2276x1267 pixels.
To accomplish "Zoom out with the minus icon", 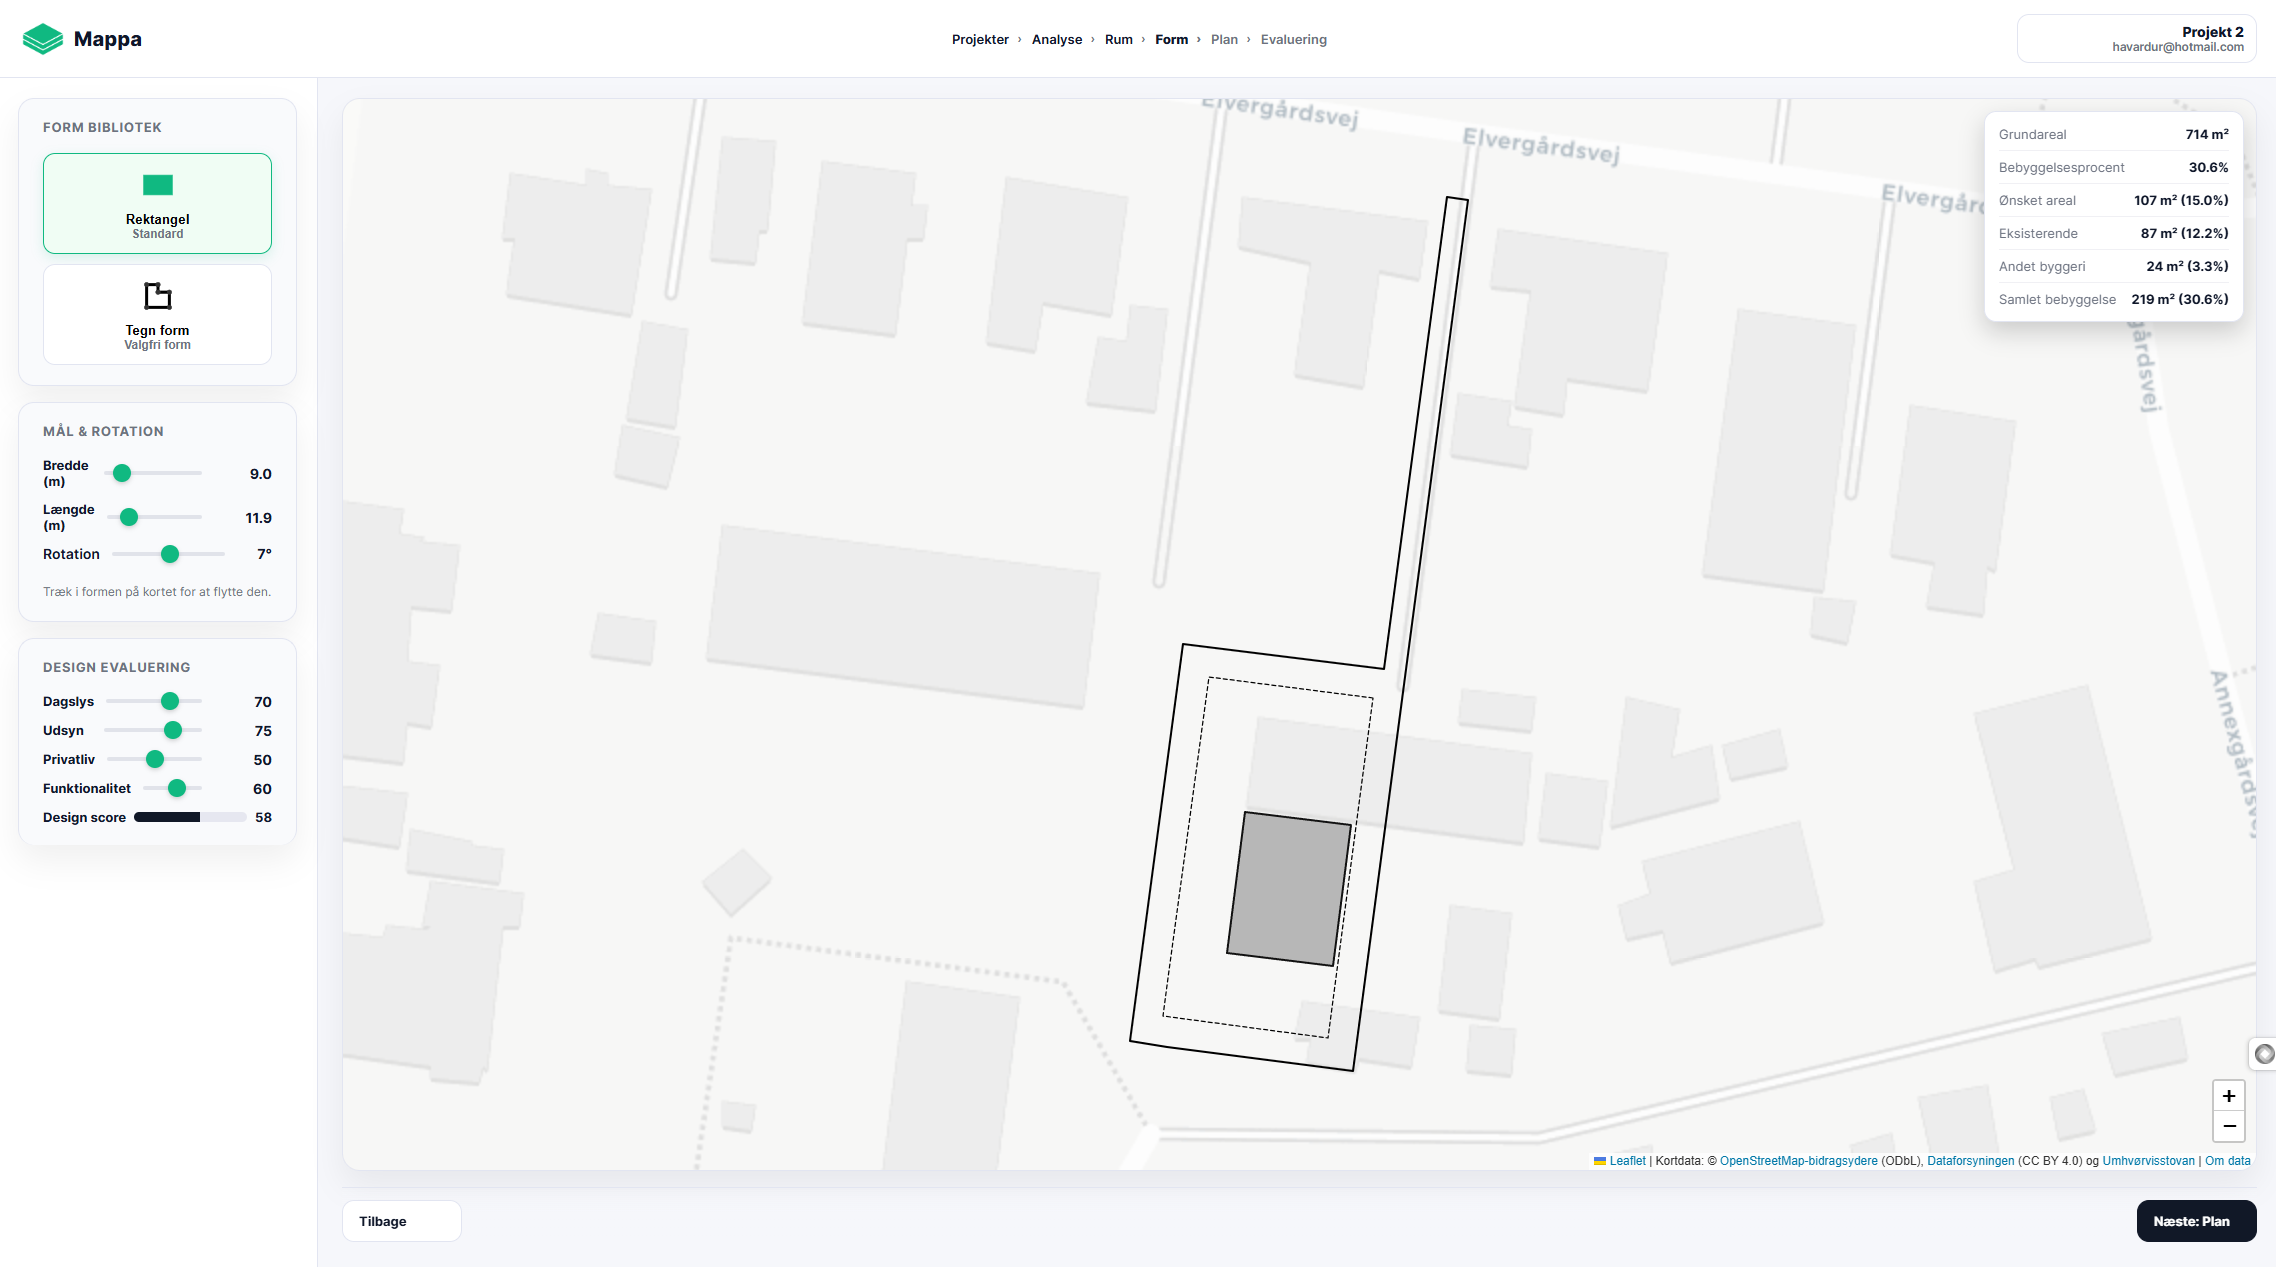I will pyautogui.click(x=2229, y=1126).
